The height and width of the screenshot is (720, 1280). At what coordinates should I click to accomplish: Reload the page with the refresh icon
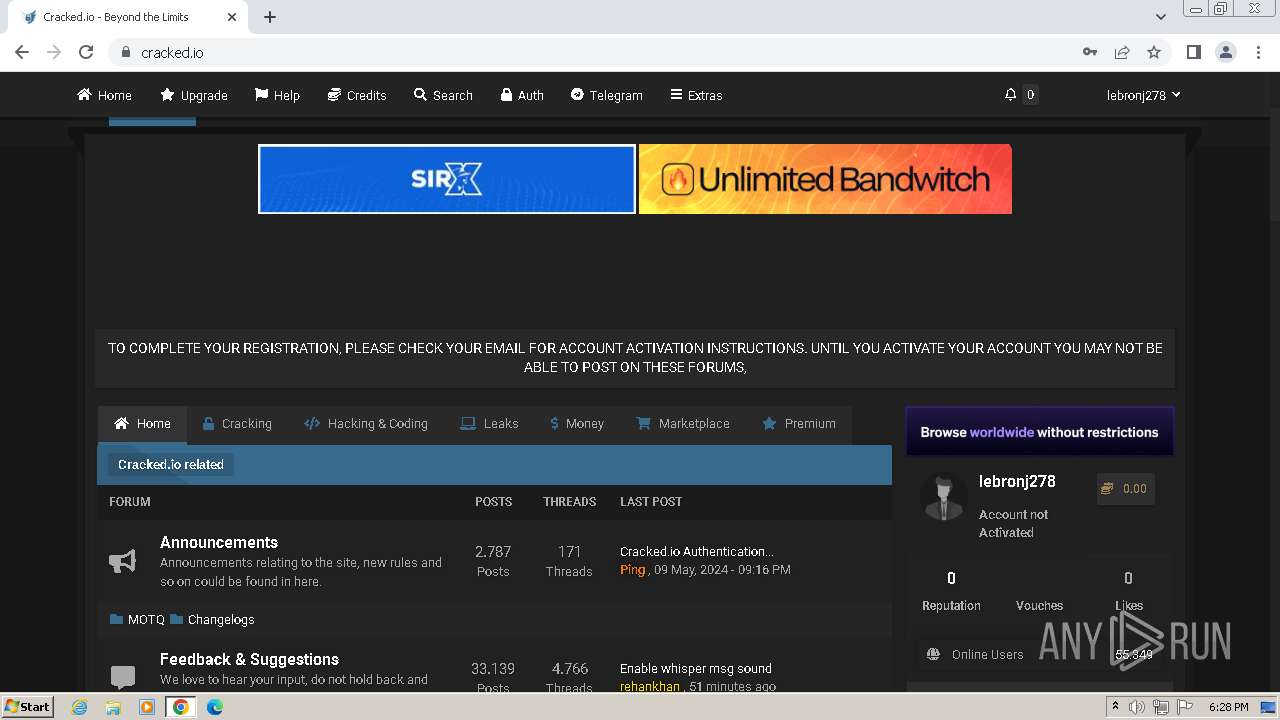tap(86, 52)
